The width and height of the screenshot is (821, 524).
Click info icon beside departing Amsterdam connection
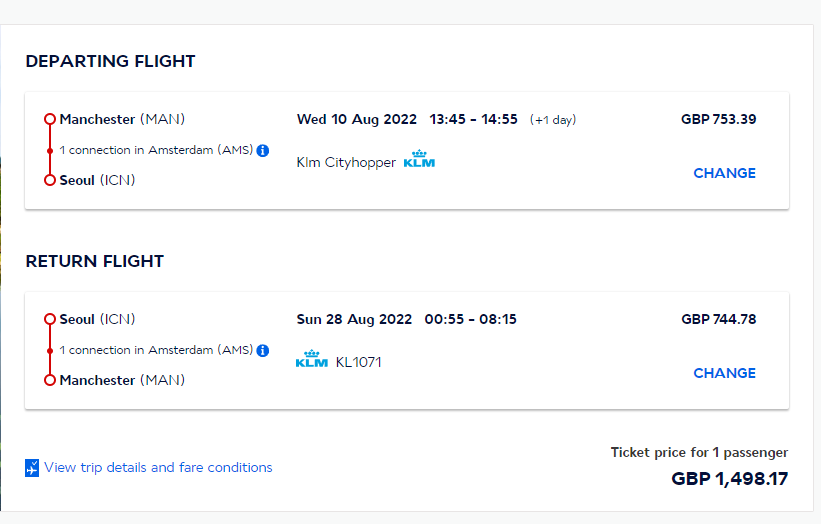coord(263,150)
